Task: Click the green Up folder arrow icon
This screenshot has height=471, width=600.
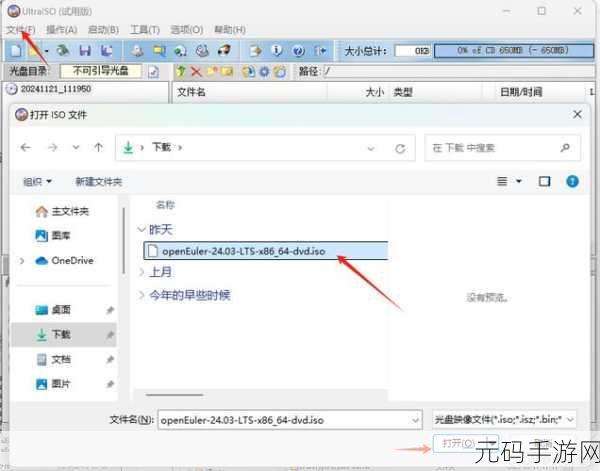Action: [181, 71]
